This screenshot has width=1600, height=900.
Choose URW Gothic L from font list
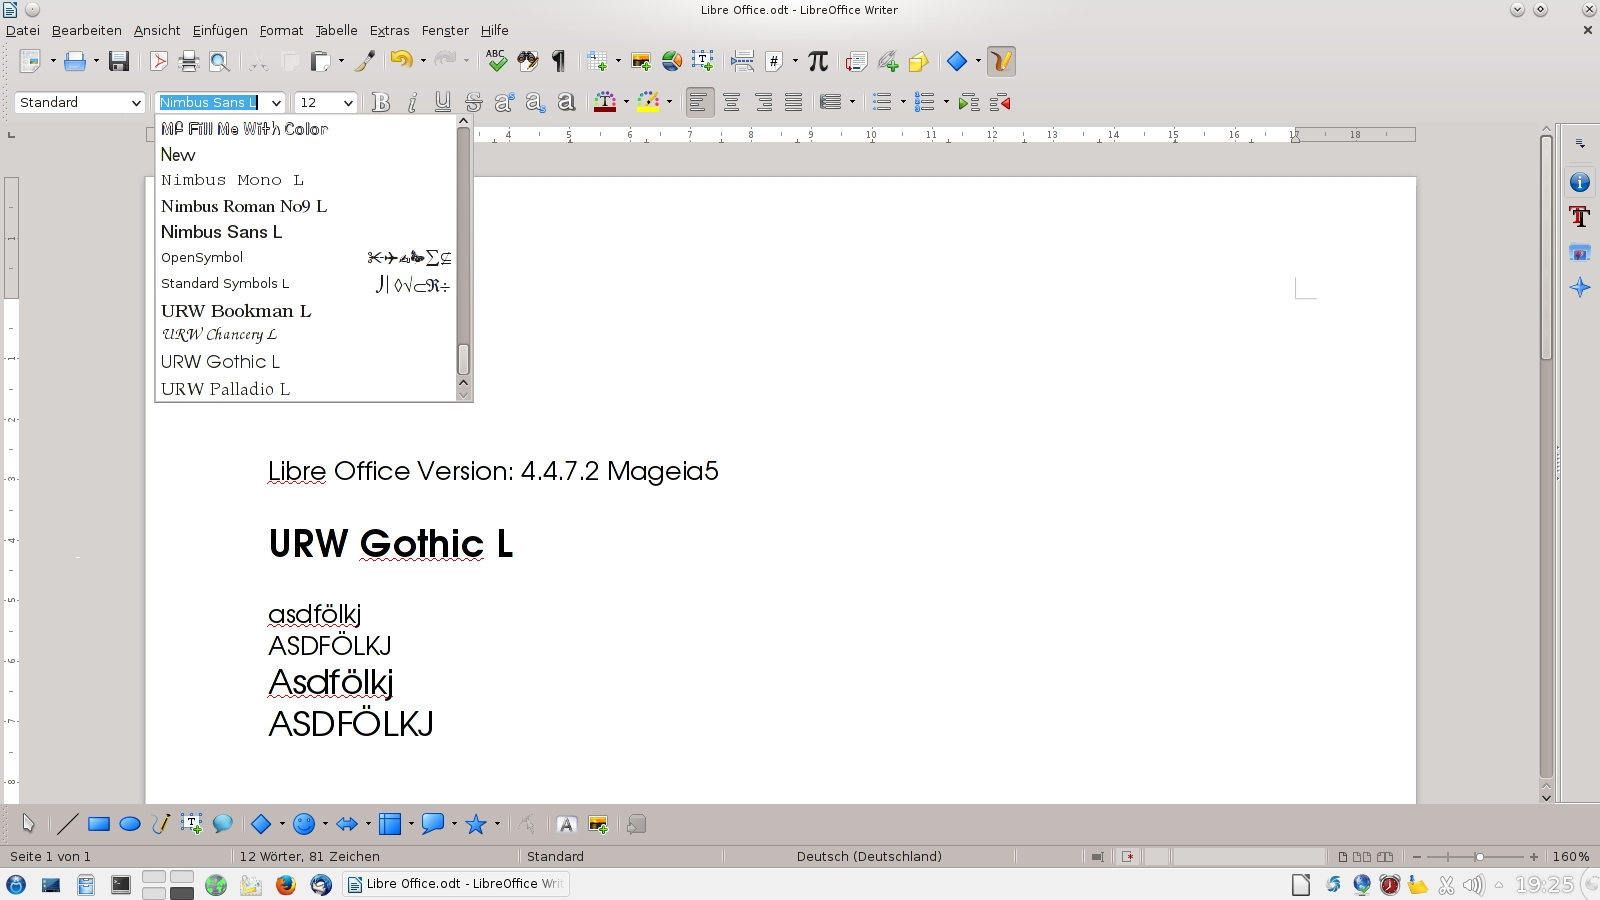click(306, 362)
